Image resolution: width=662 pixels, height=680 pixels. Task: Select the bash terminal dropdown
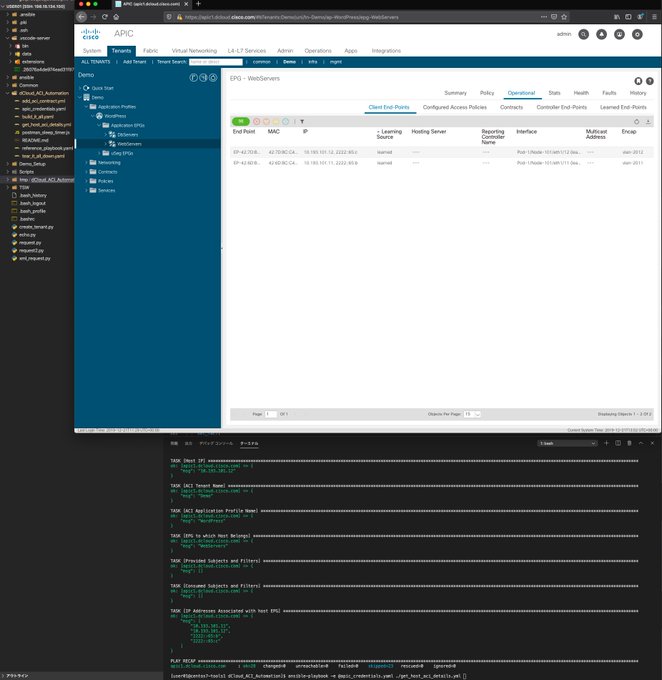tap(567, 443)
